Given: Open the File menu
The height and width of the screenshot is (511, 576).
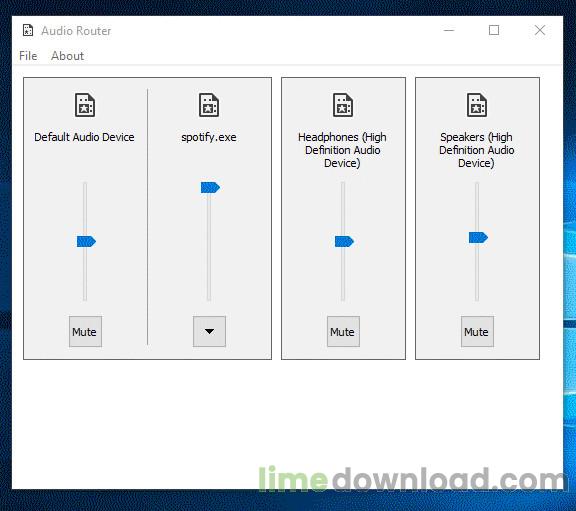Looking at the screenshot, I should click(x=28, y=56).
